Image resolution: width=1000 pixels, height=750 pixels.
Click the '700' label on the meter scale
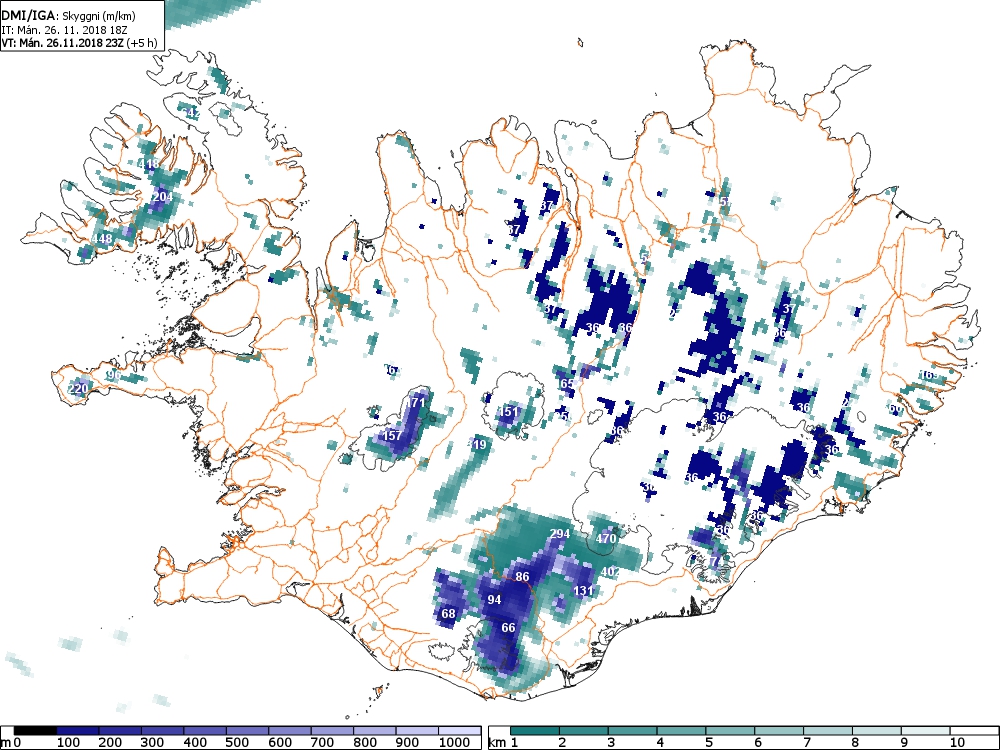(323, 742)
